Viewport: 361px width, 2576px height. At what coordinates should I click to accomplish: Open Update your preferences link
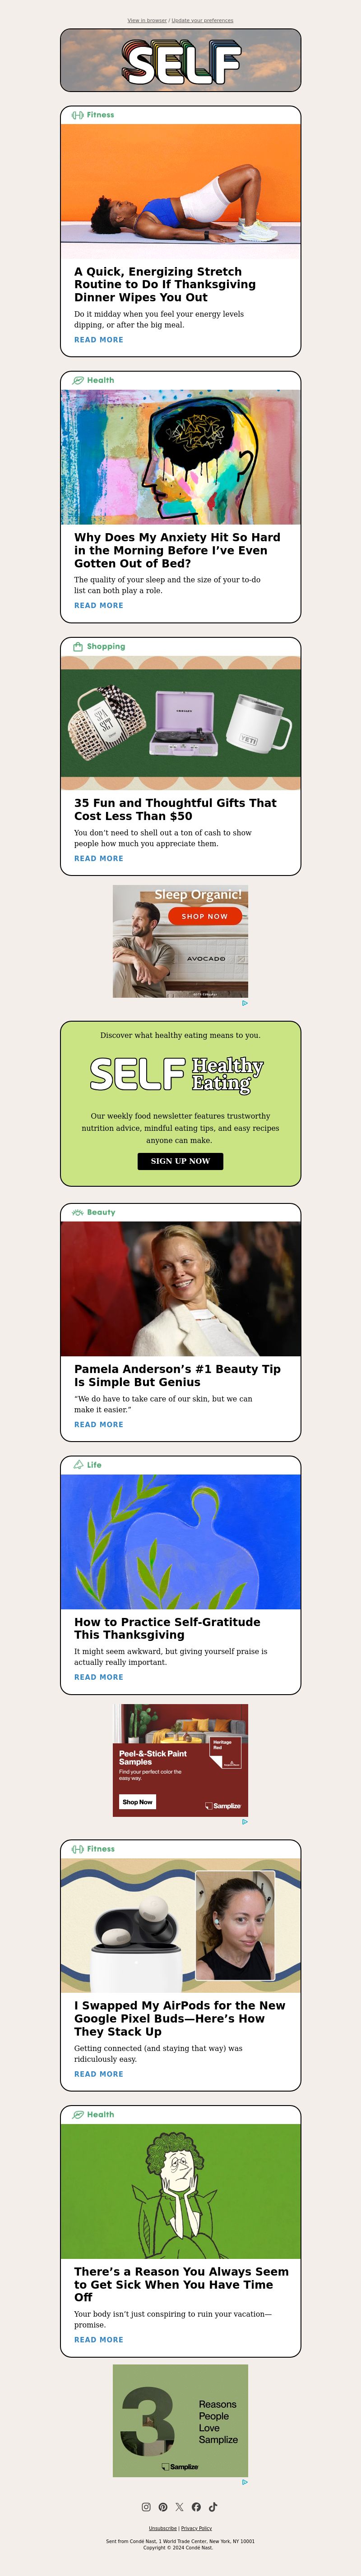(x=203, y=20)
